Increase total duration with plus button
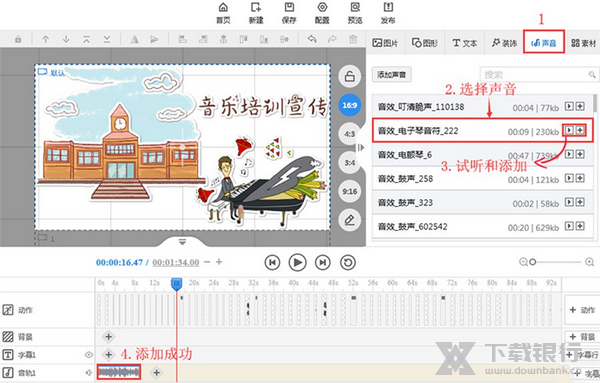 (219, 262)
